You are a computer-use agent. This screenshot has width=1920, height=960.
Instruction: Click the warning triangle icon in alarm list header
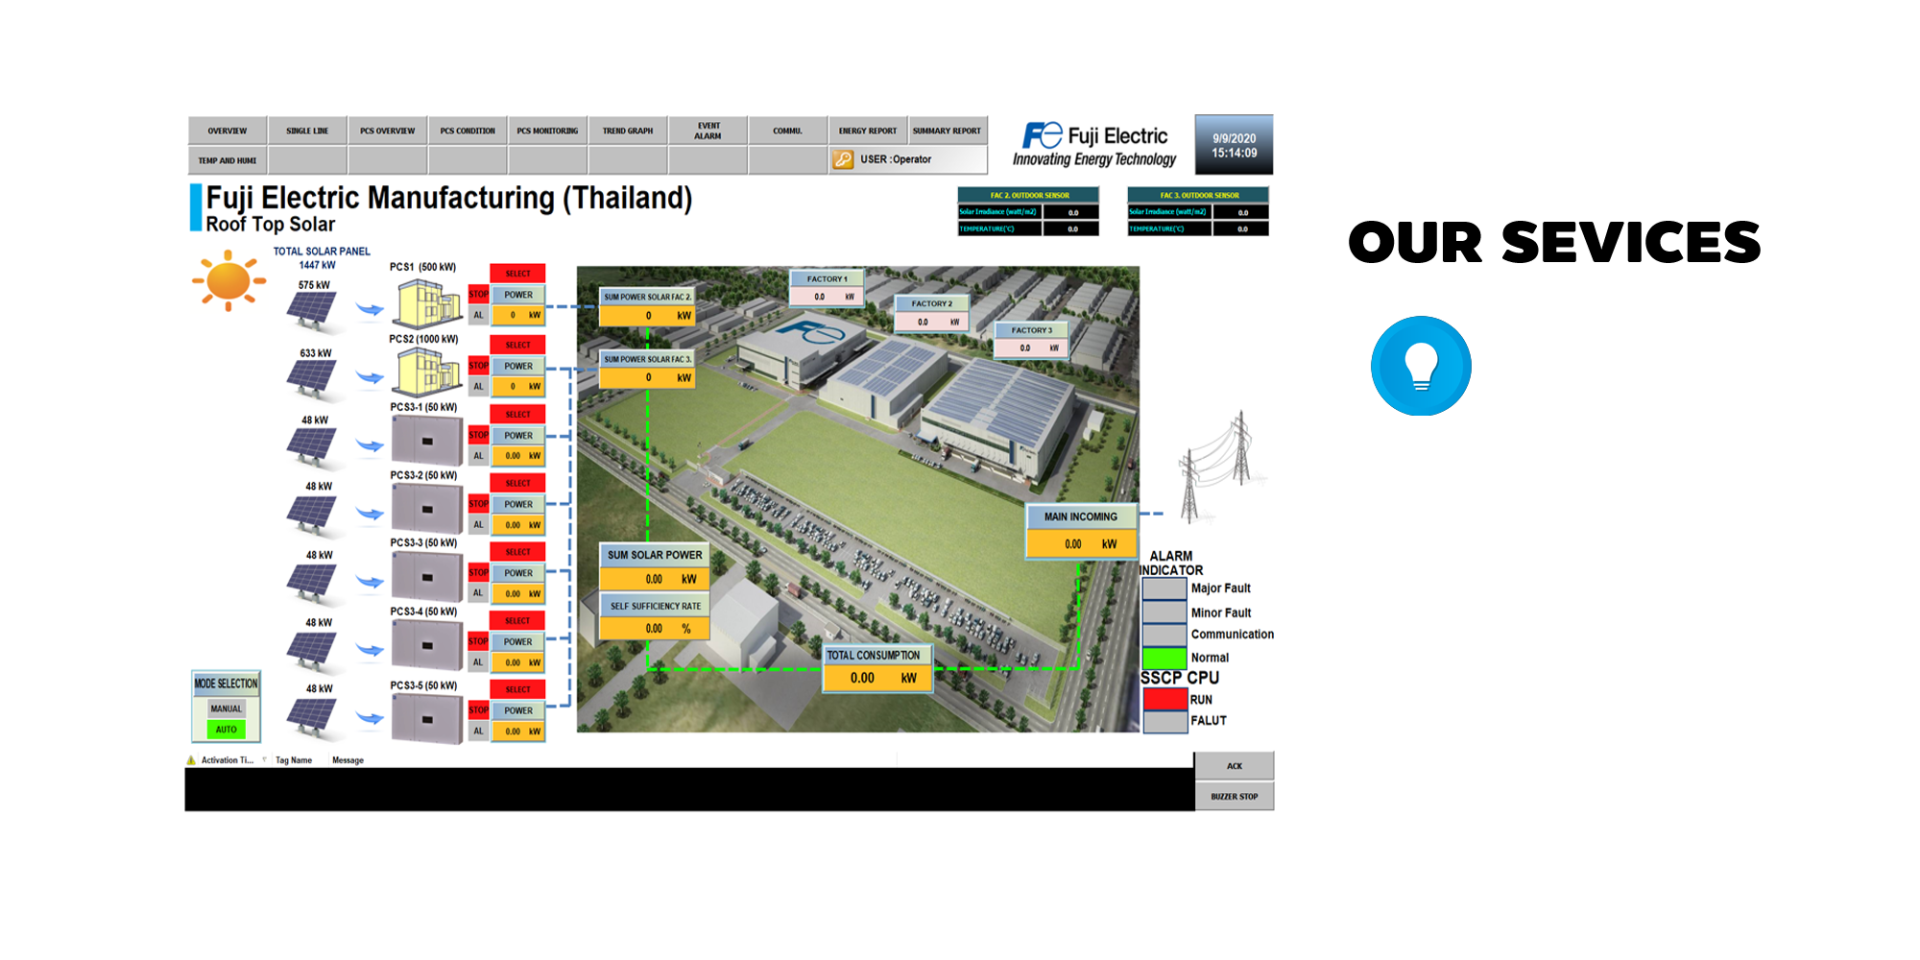click(191, 760)
